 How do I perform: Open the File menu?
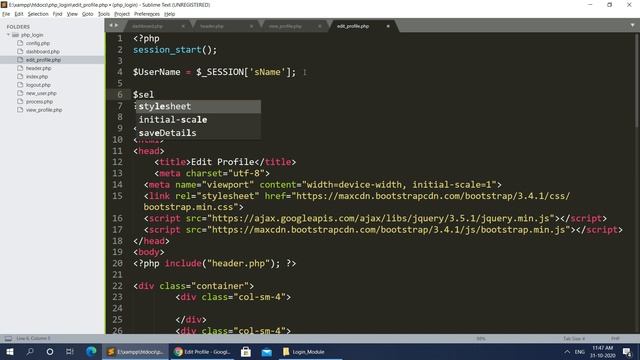[x=6, y=14]
